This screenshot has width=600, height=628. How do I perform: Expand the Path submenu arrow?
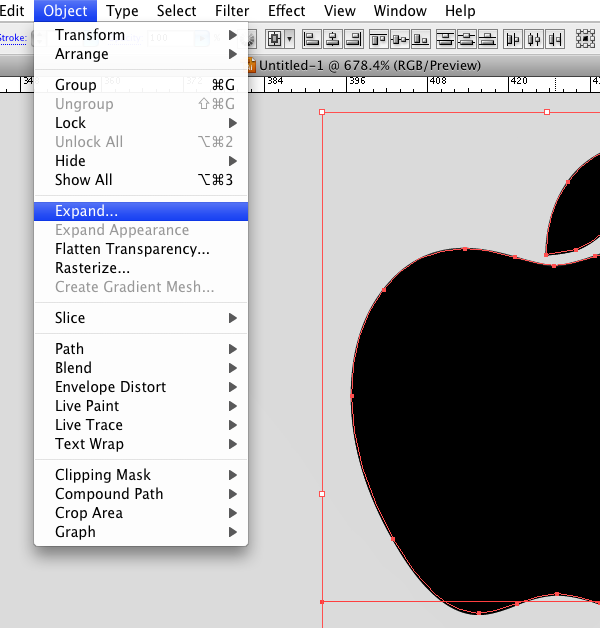[233, 349]
